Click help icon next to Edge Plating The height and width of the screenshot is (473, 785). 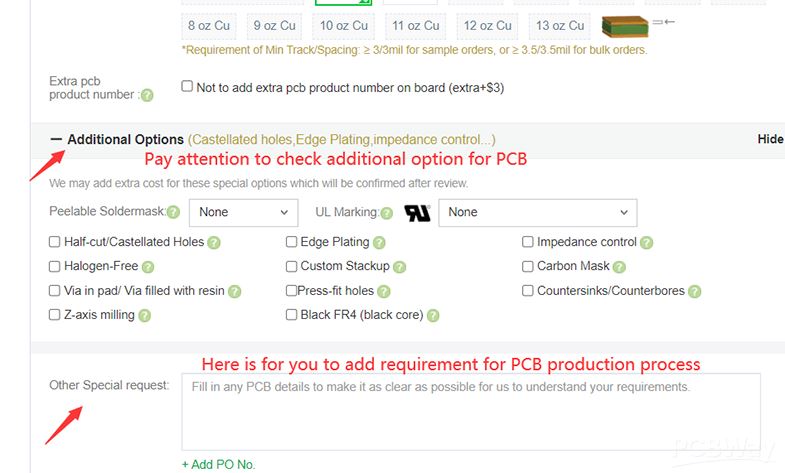click(380, 243)
